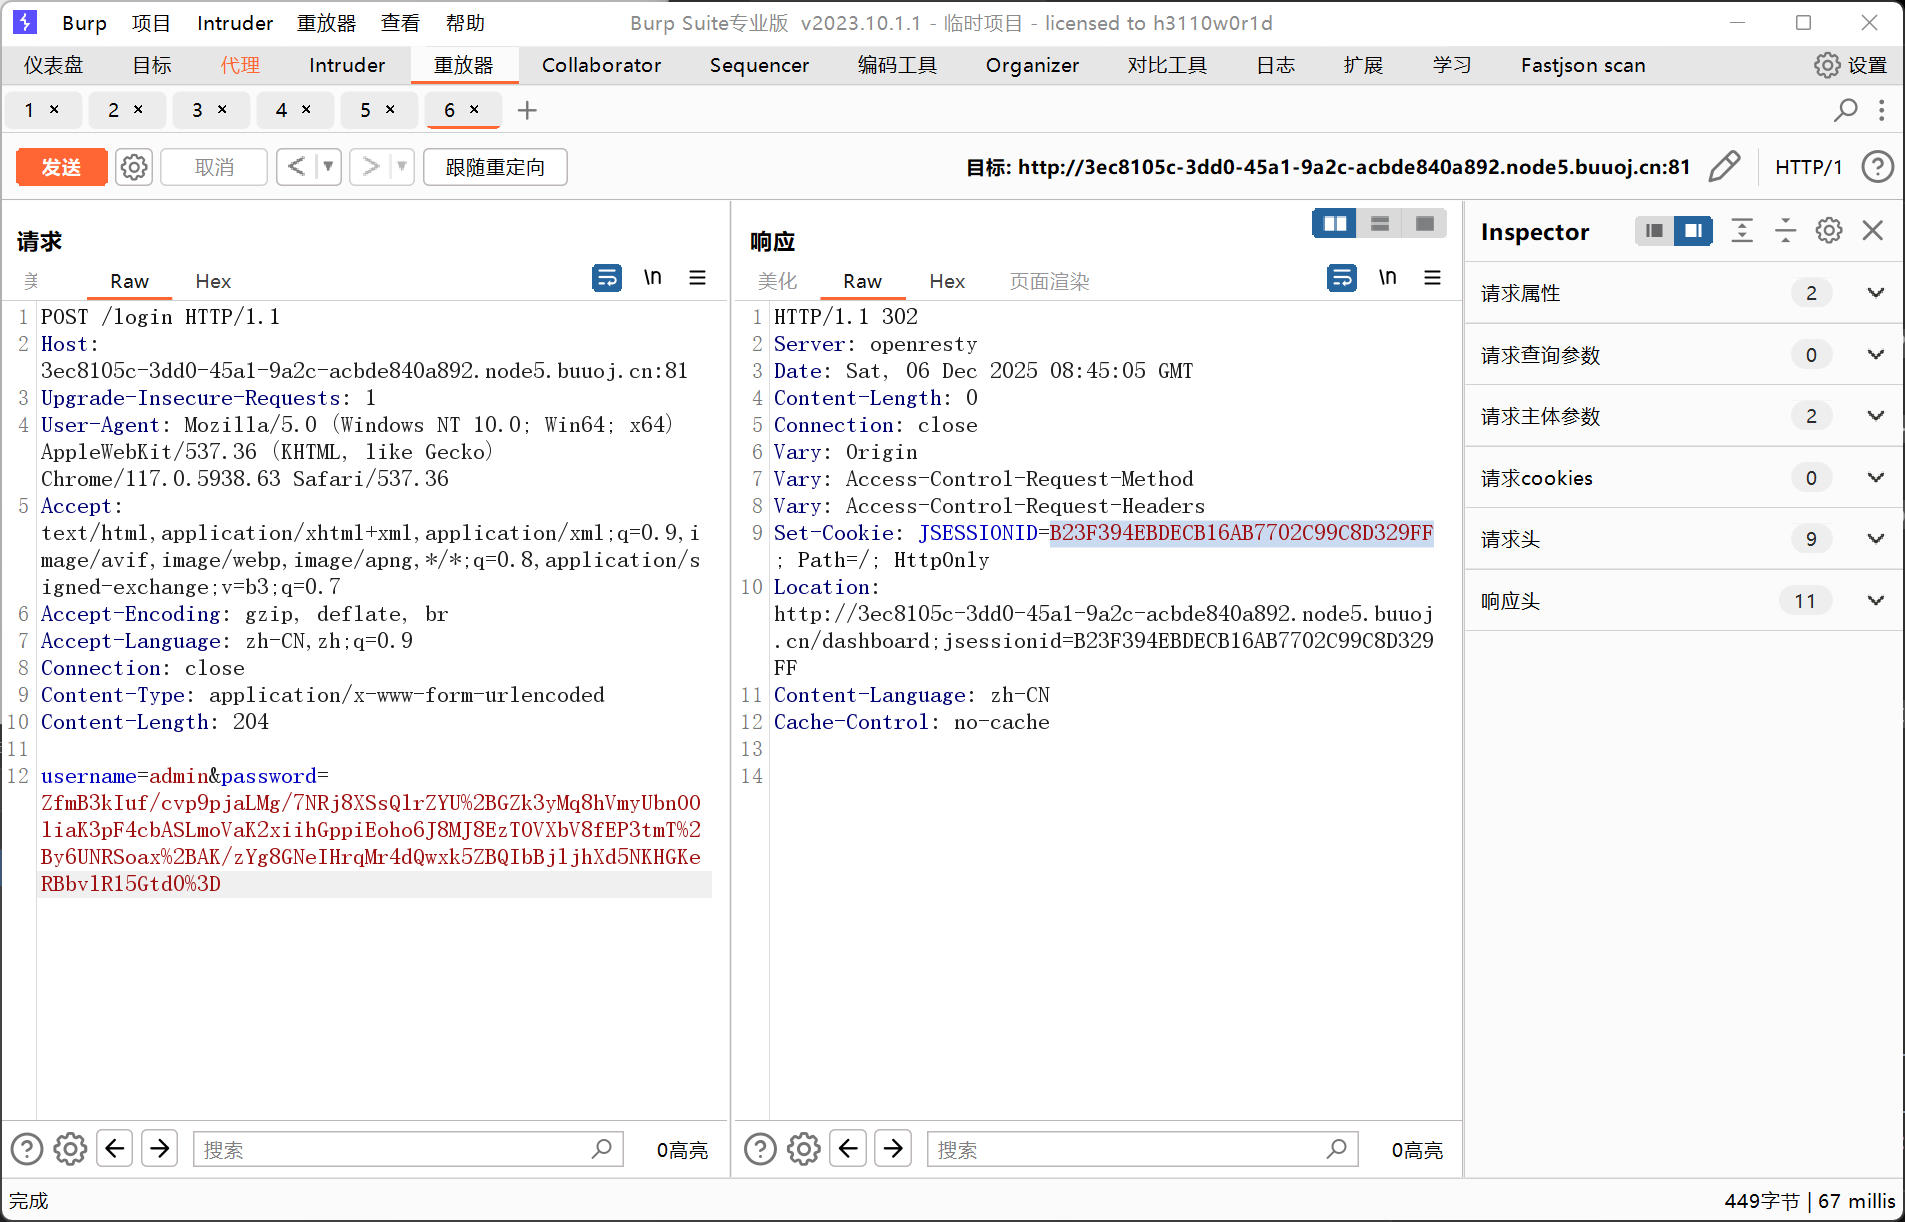
Task: Switch to the Collaborator tab
Action: point(601,65)
